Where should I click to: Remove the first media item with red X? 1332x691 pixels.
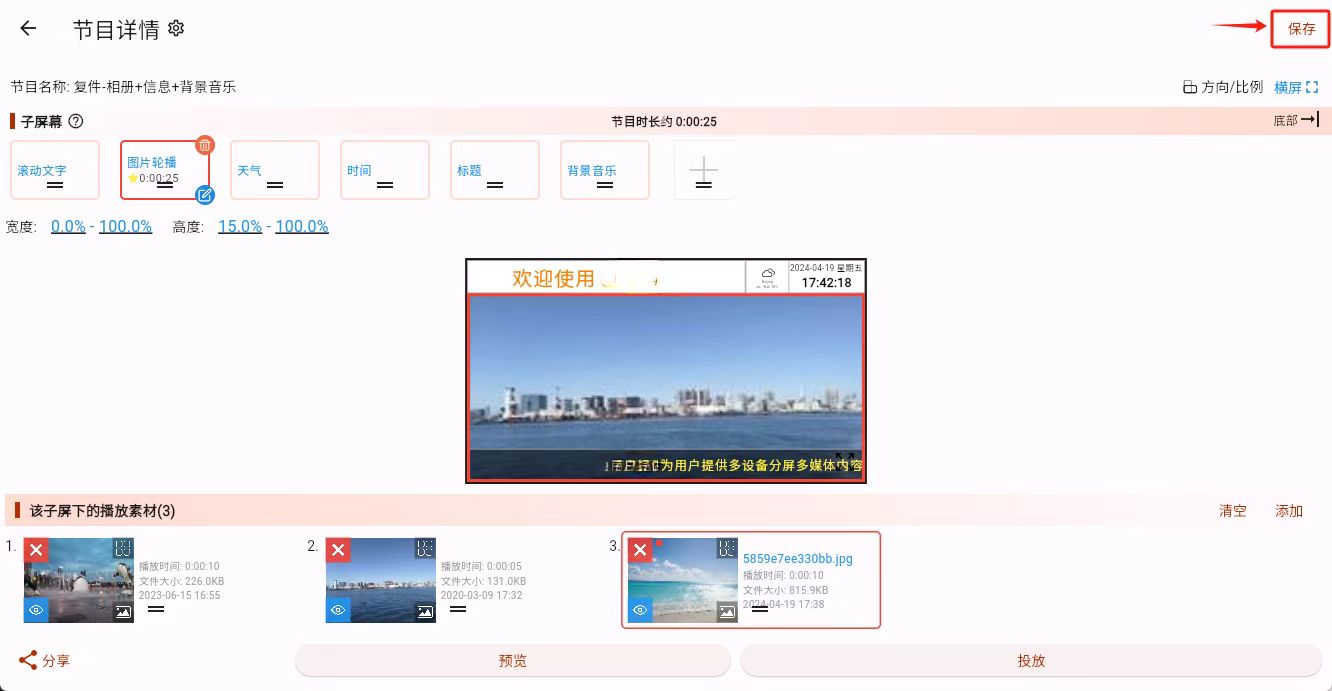click(x=36, y=550)
